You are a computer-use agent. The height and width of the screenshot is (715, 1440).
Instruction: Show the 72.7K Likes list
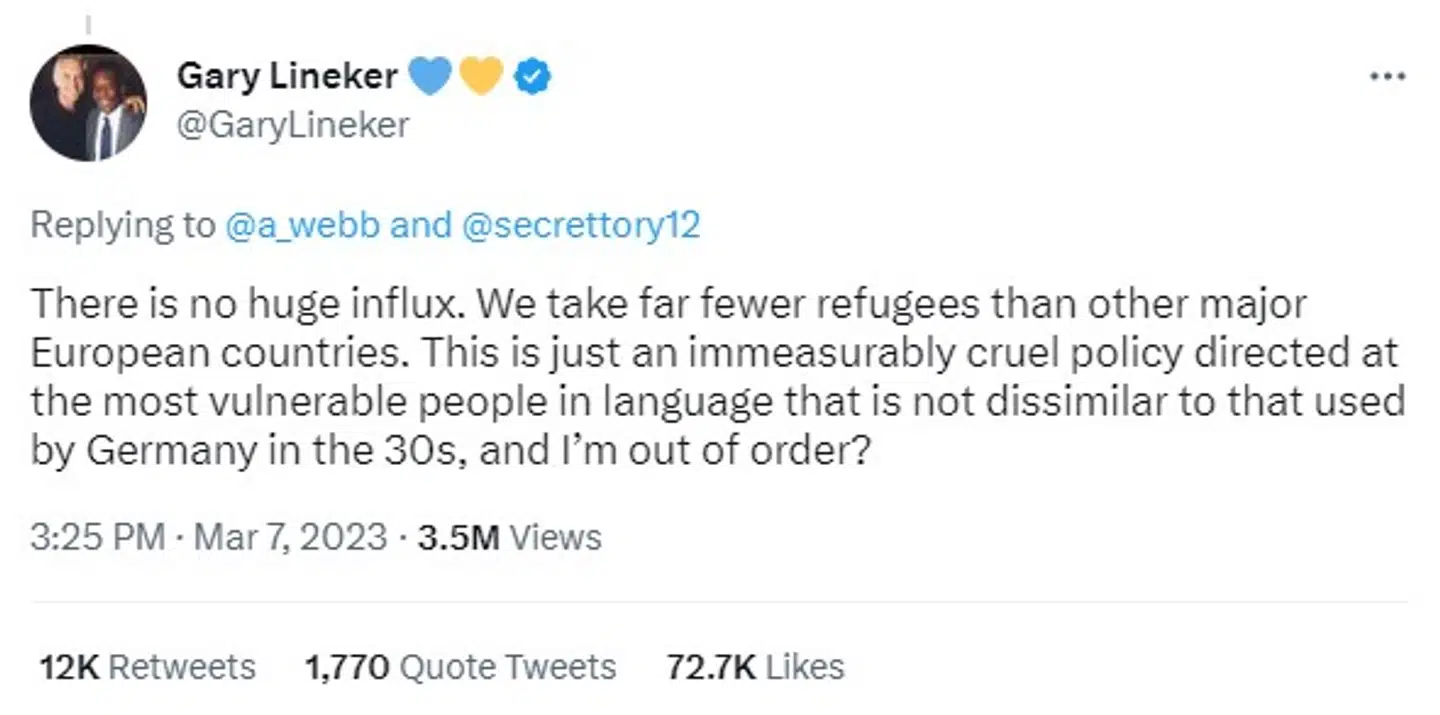click(756, 667)
